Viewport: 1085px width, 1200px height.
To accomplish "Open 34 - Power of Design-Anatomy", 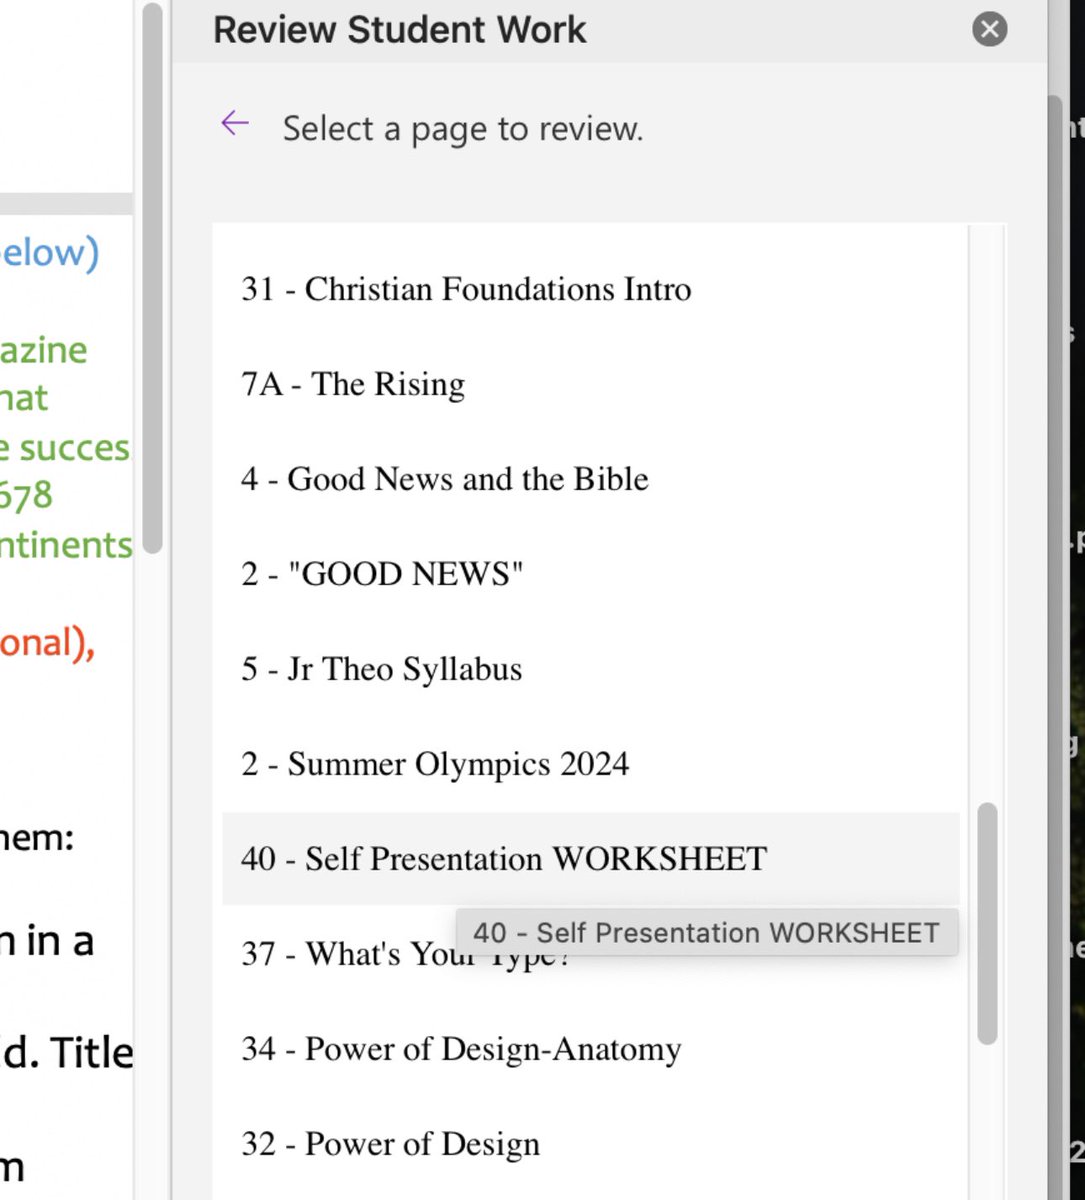I will [x=590, y=1049].
